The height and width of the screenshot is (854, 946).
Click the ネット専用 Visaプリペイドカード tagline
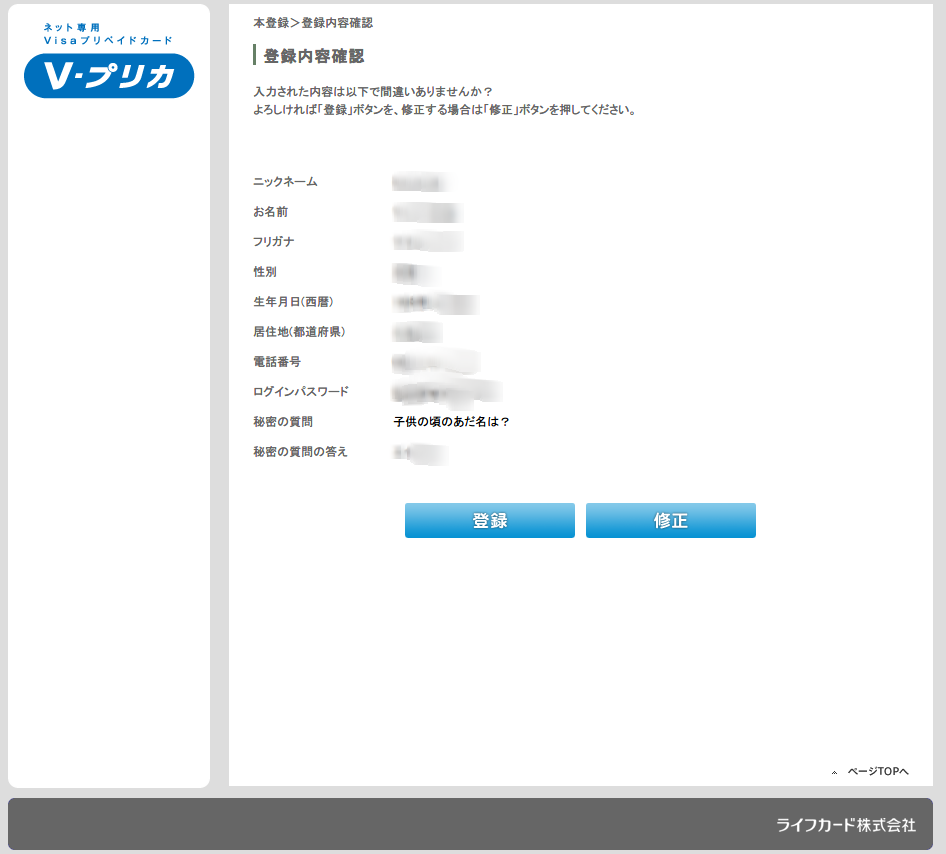click(108, 34)
